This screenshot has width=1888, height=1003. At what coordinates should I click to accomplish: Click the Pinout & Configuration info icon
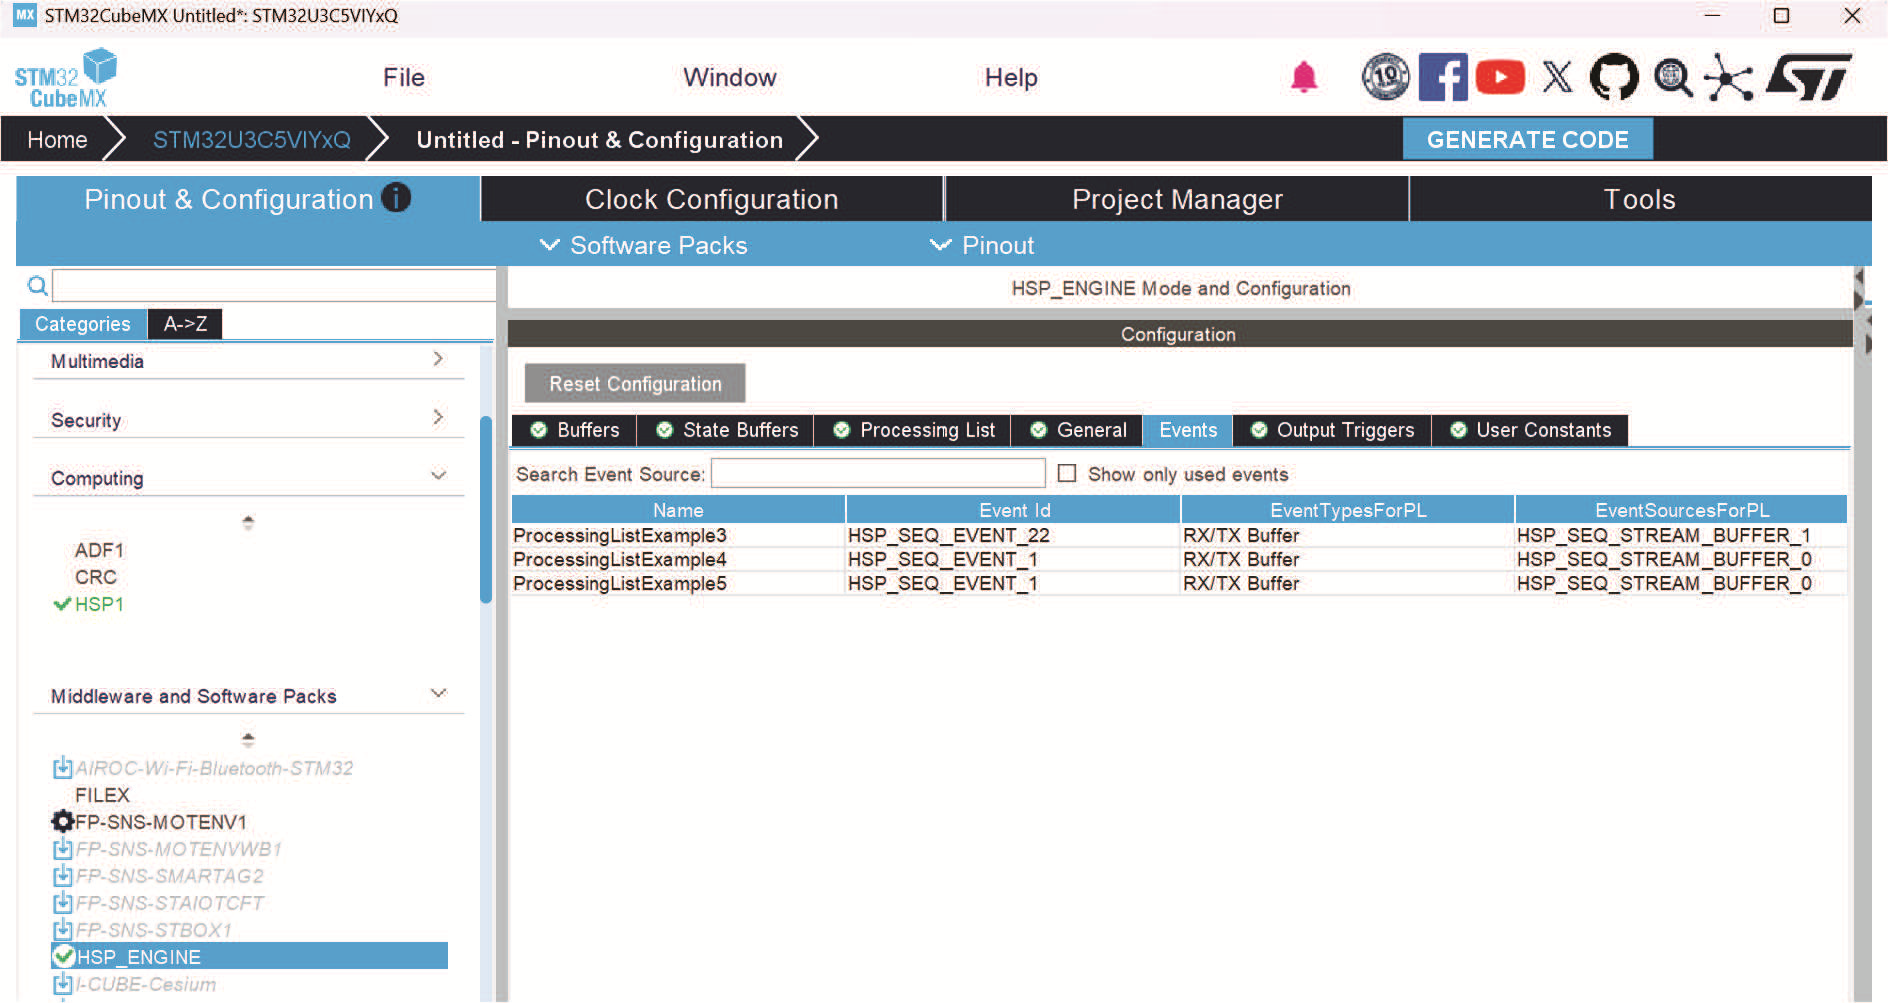pos(396,198)
